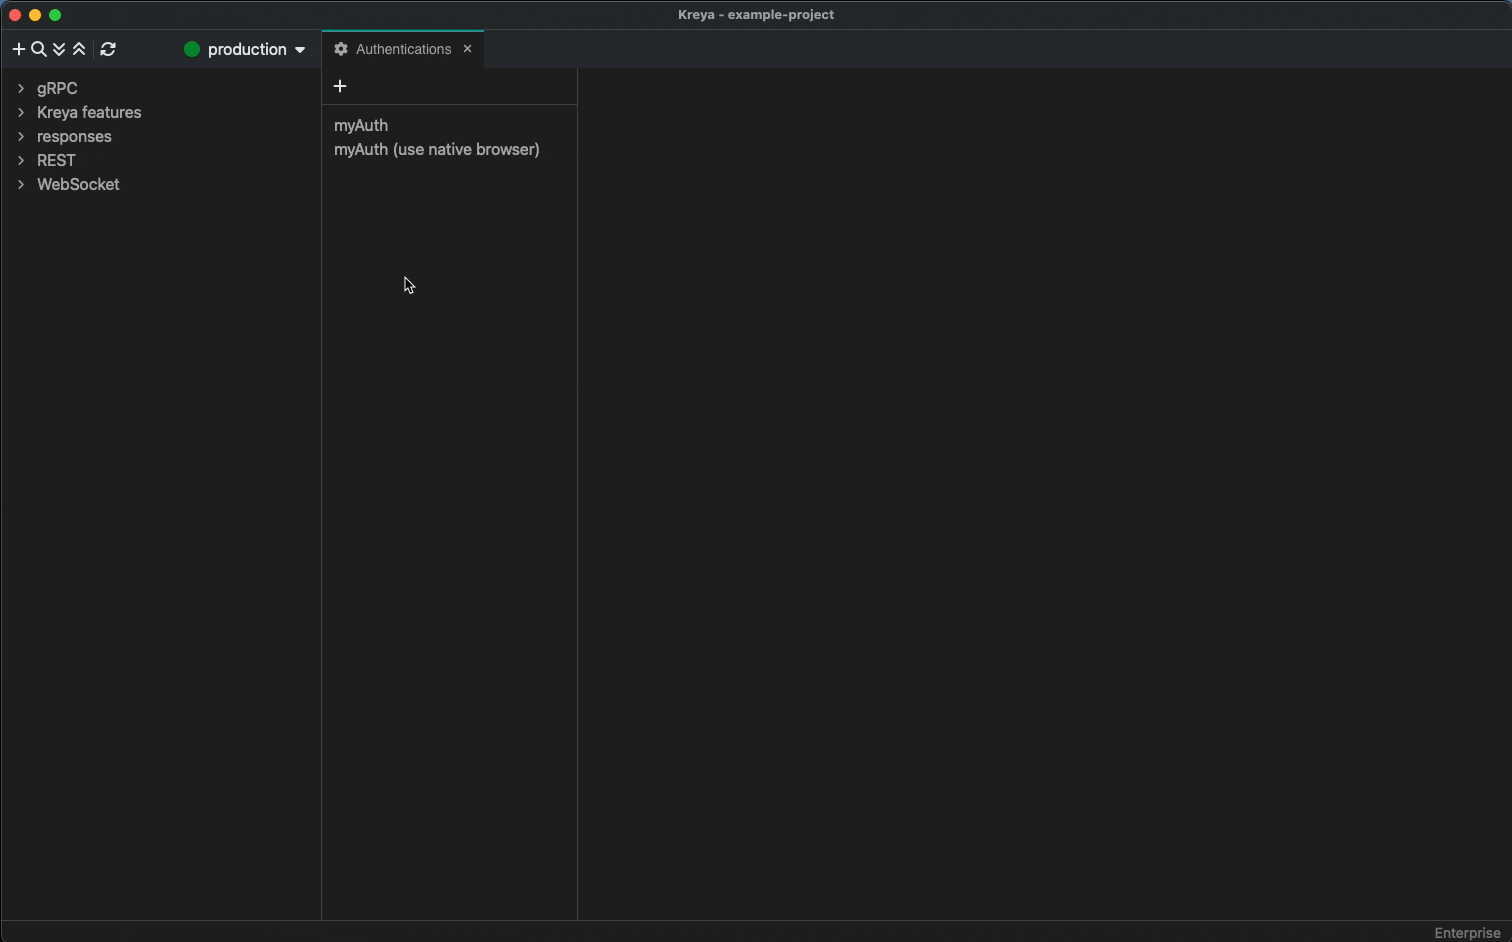
Task: Select the REST tree item
Action: tap(56, 160)
